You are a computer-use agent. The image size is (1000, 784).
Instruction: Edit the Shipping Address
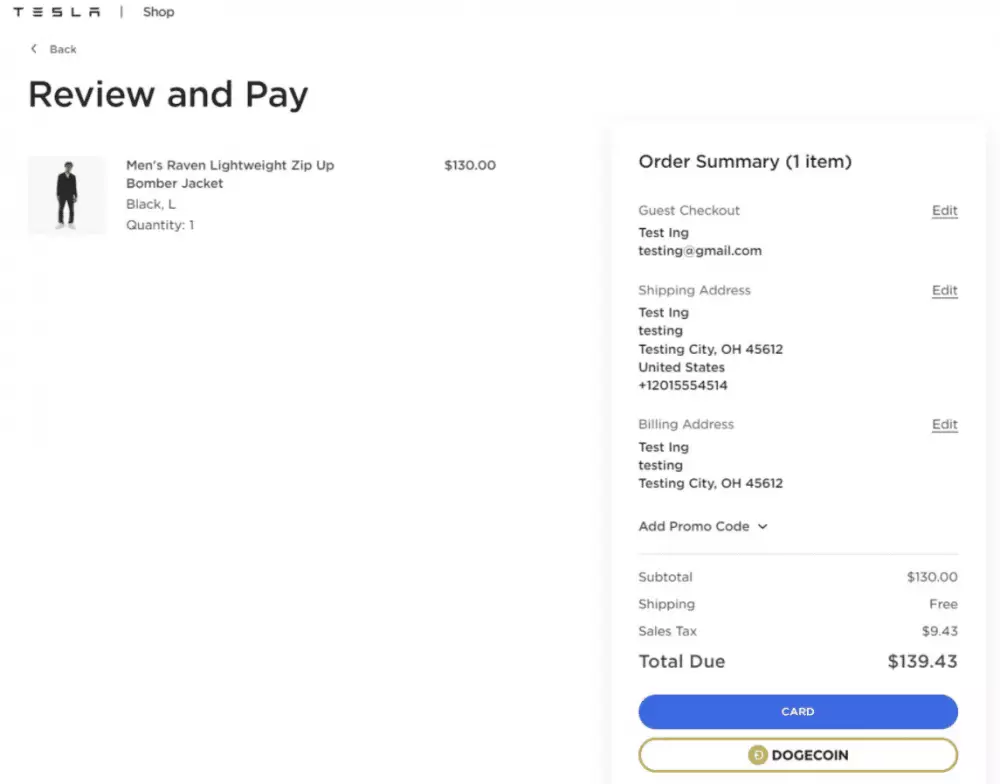(944, 291)
